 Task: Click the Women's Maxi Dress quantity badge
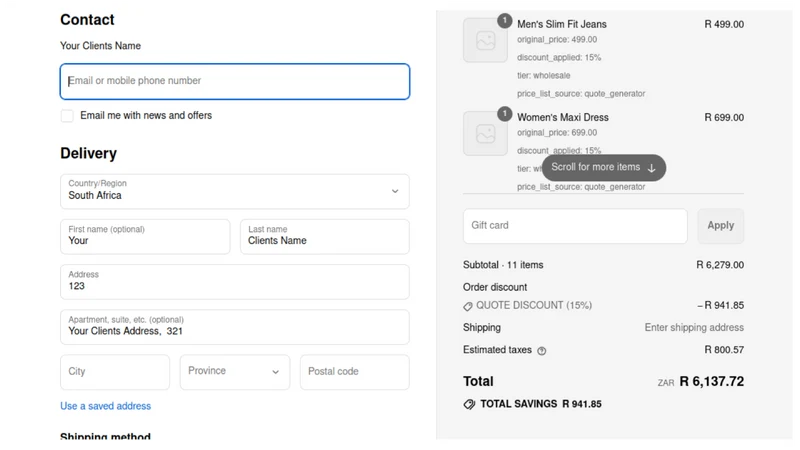pyautogui.click(x=505, y=113)
